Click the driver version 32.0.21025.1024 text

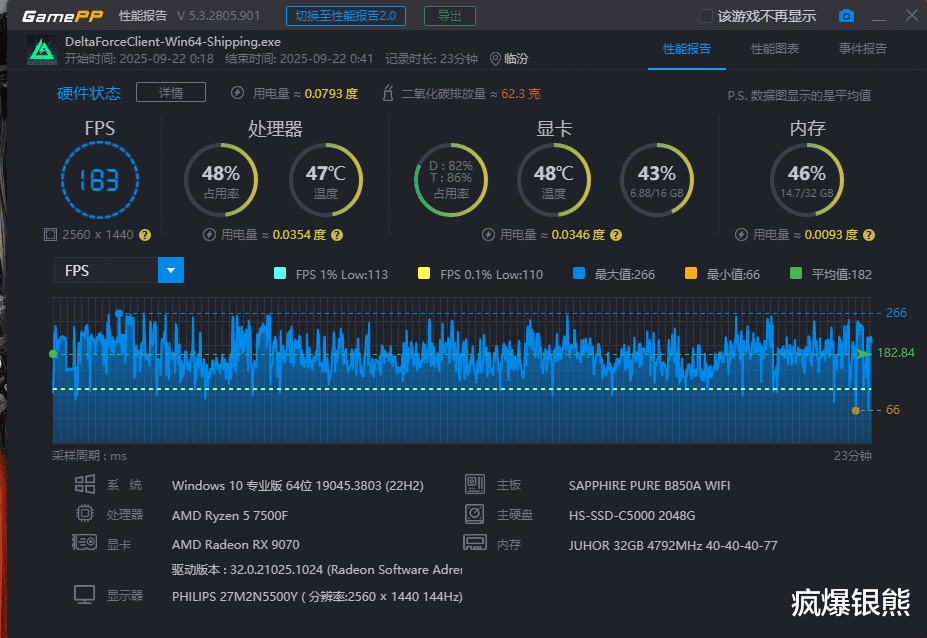coord(317,569)
